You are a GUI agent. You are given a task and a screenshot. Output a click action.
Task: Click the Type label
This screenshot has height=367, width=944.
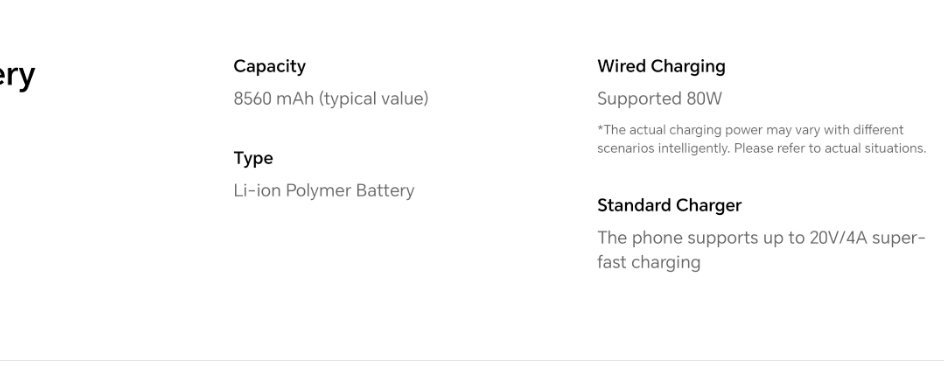point(253,159)
